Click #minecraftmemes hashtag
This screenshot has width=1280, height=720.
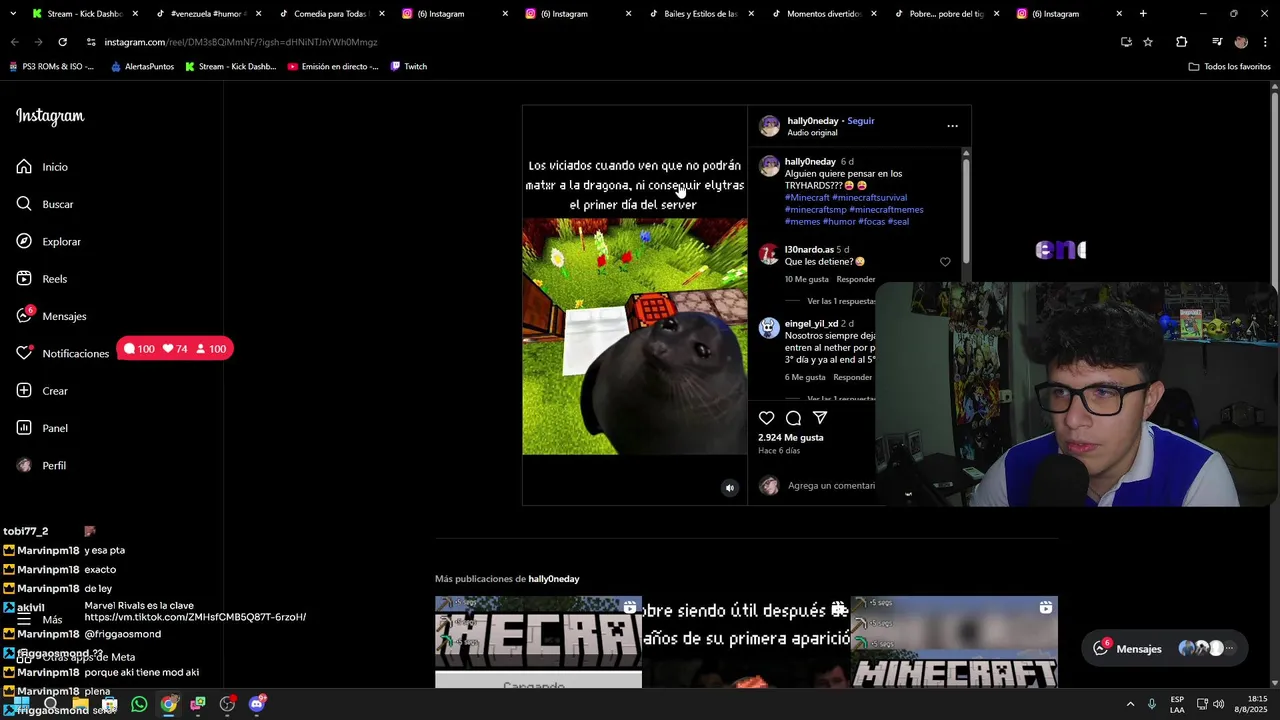click(x=886, y=210)
